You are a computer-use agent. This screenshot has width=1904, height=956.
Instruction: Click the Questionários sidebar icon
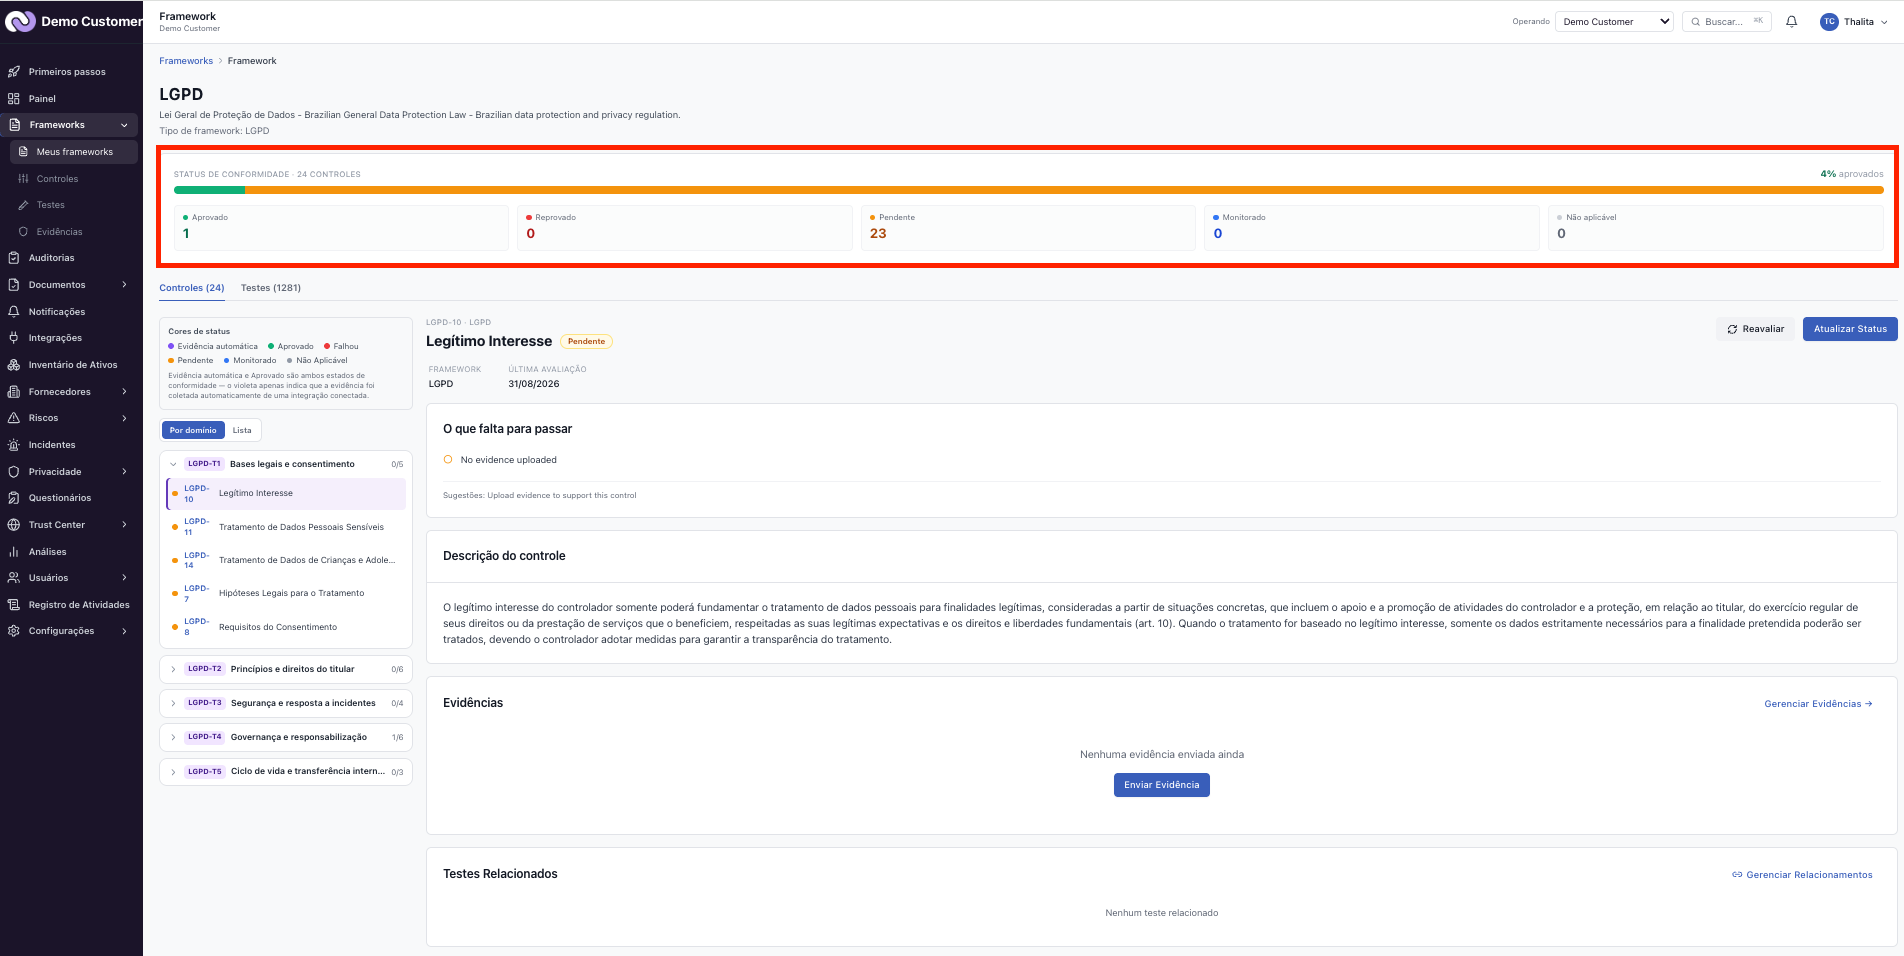click(14, 498)
